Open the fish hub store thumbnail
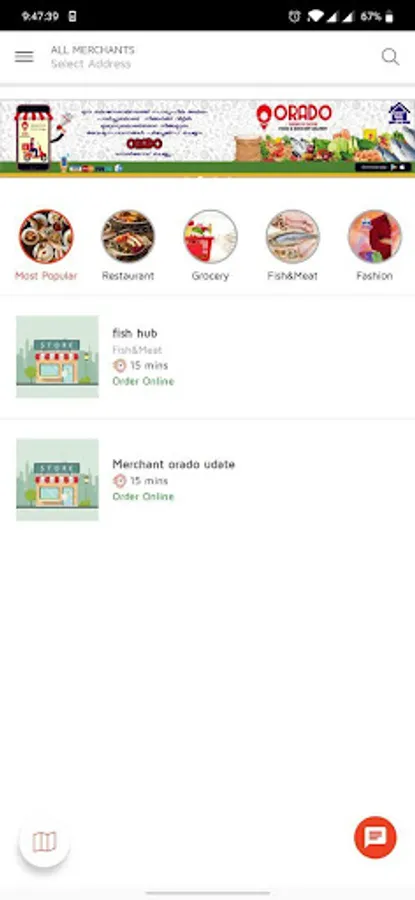This screenshot has width=415, height=900. coord(57,356)
